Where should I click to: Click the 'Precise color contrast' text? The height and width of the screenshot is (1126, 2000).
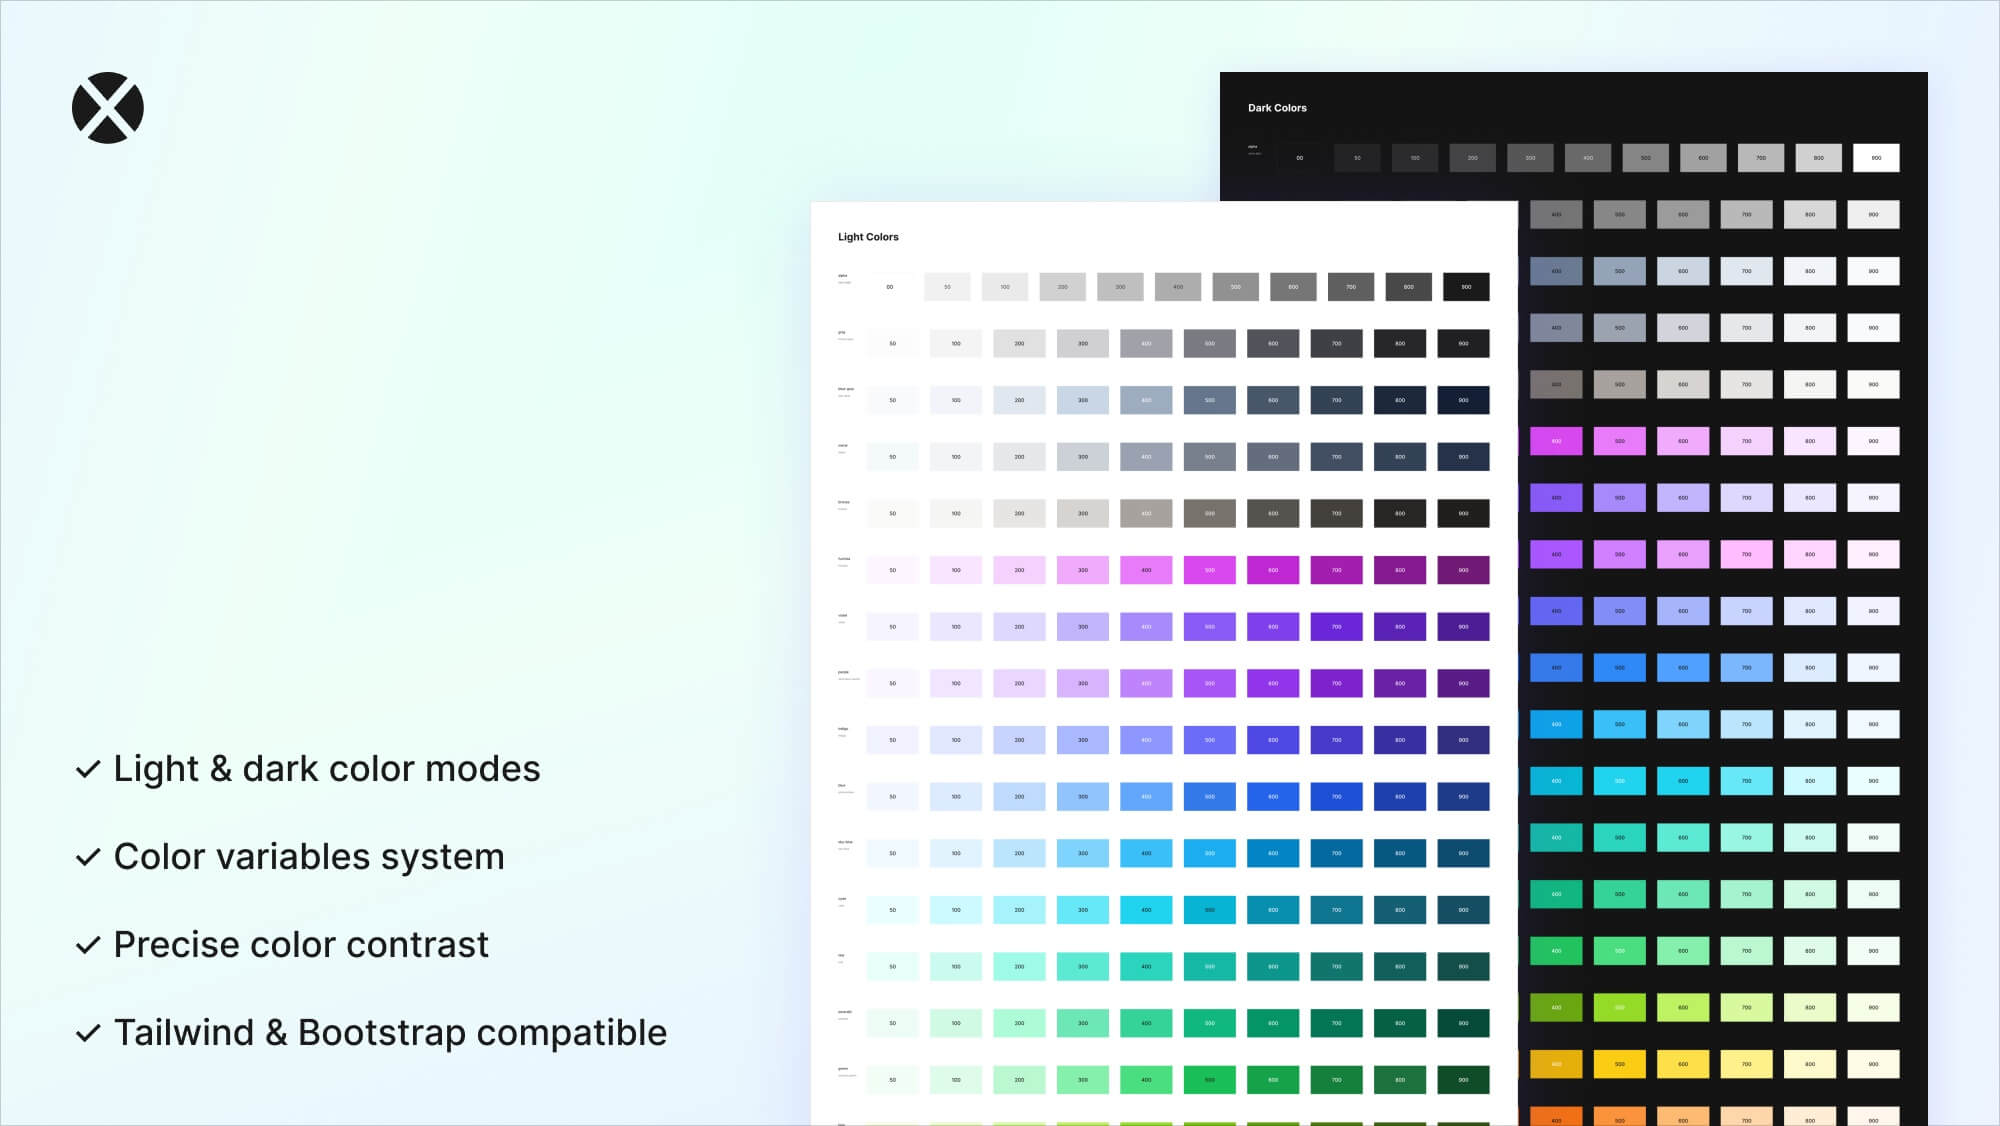tap(301, 945)
